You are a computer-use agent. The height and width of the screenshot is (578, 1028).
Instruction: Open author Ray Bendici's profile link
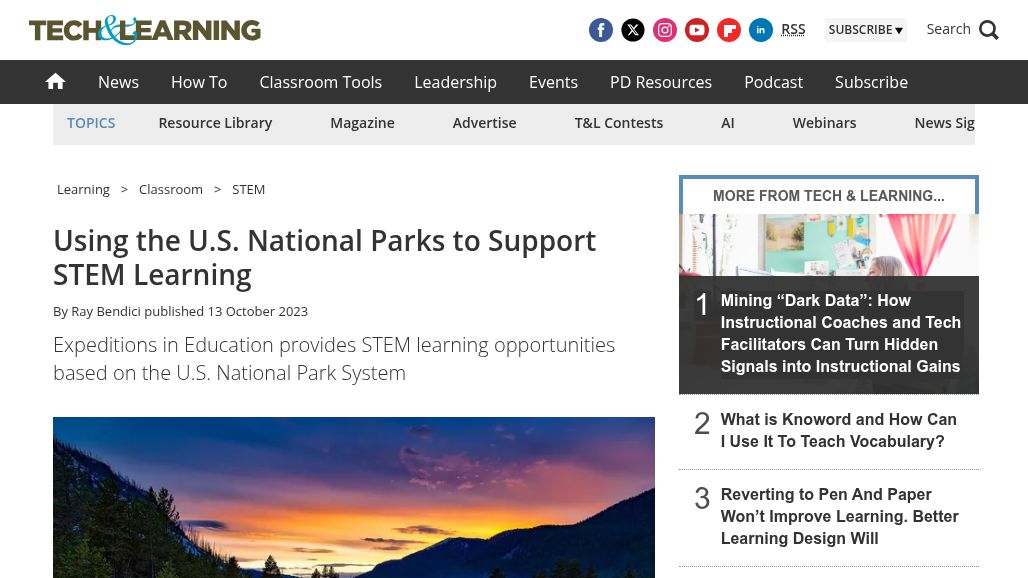106,311
